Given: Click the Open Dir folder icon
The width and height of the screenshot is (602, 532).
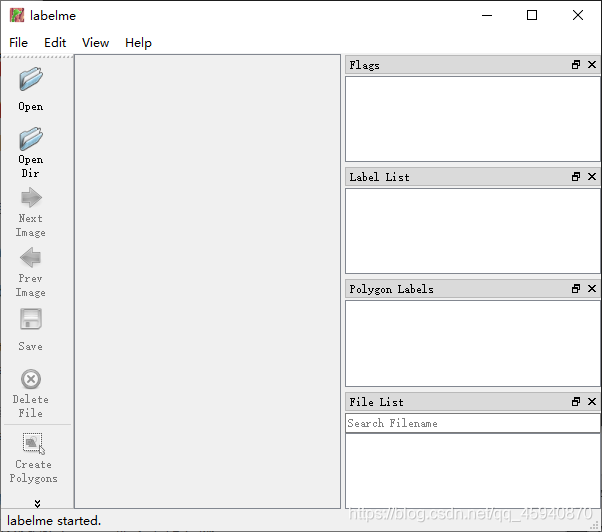Looking at the screenshot, I should [x=31, y=139].
